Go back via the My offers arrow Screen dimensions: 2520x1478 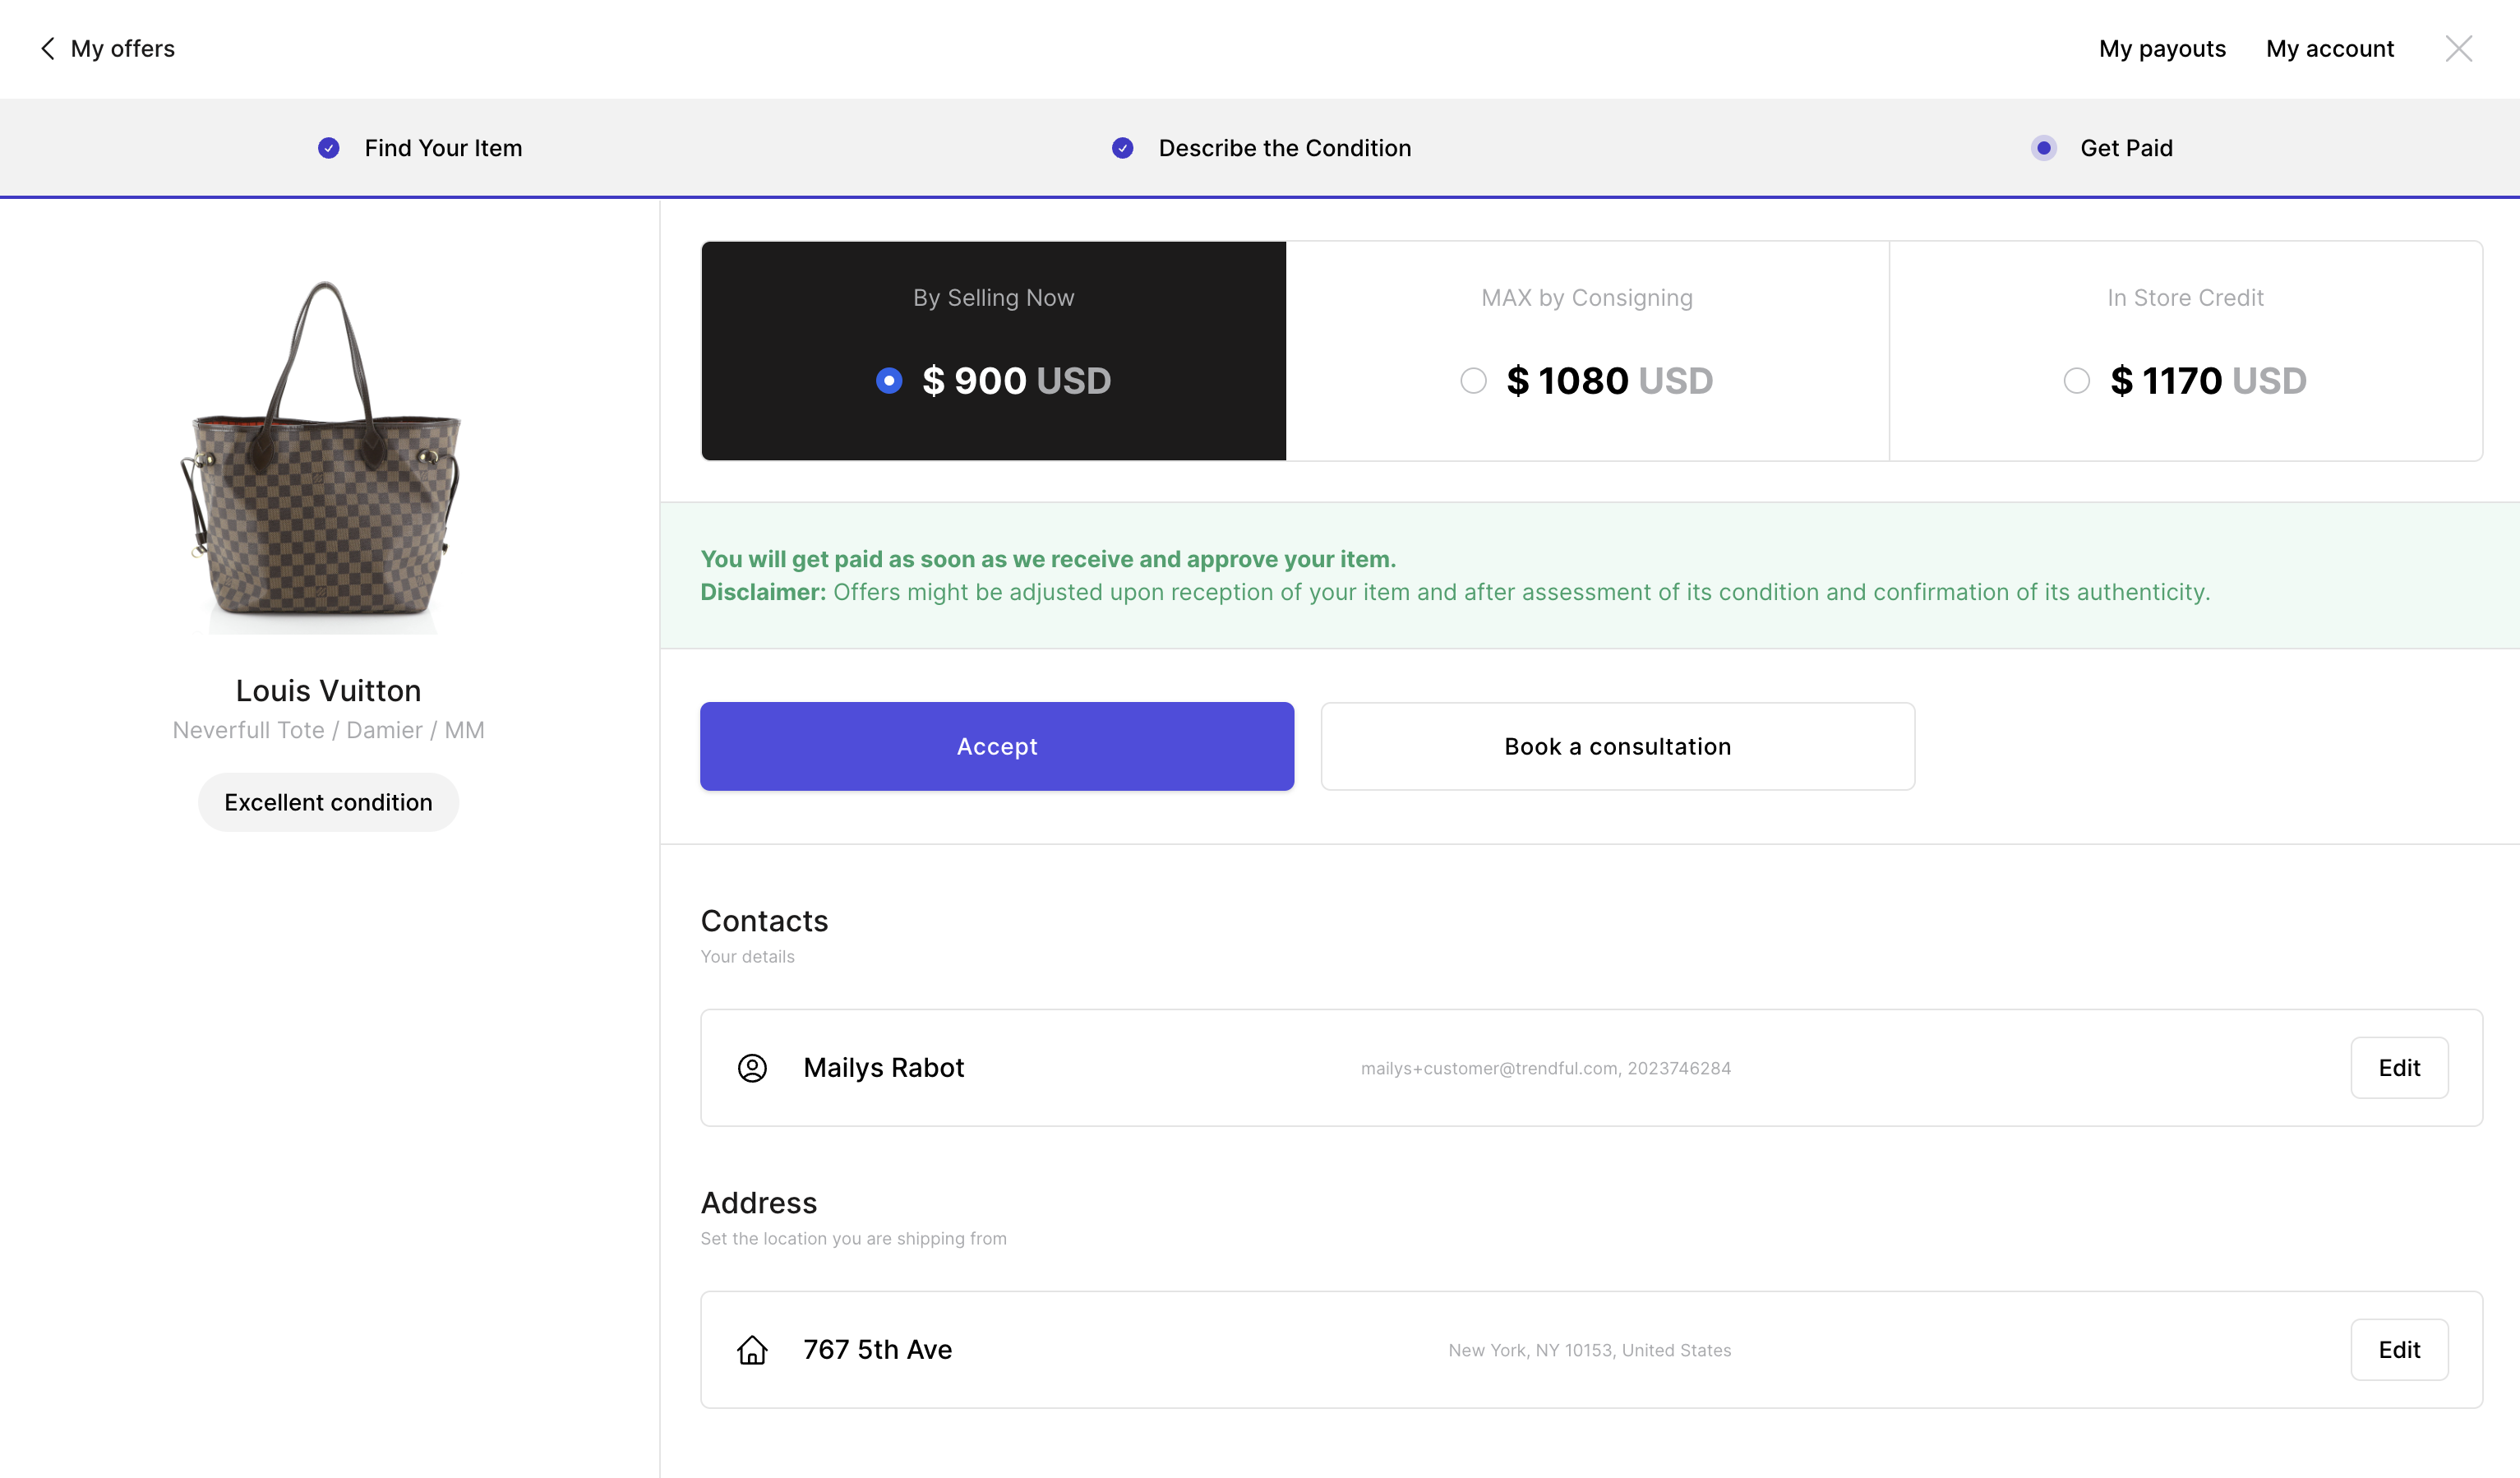[x=47, y=49]
